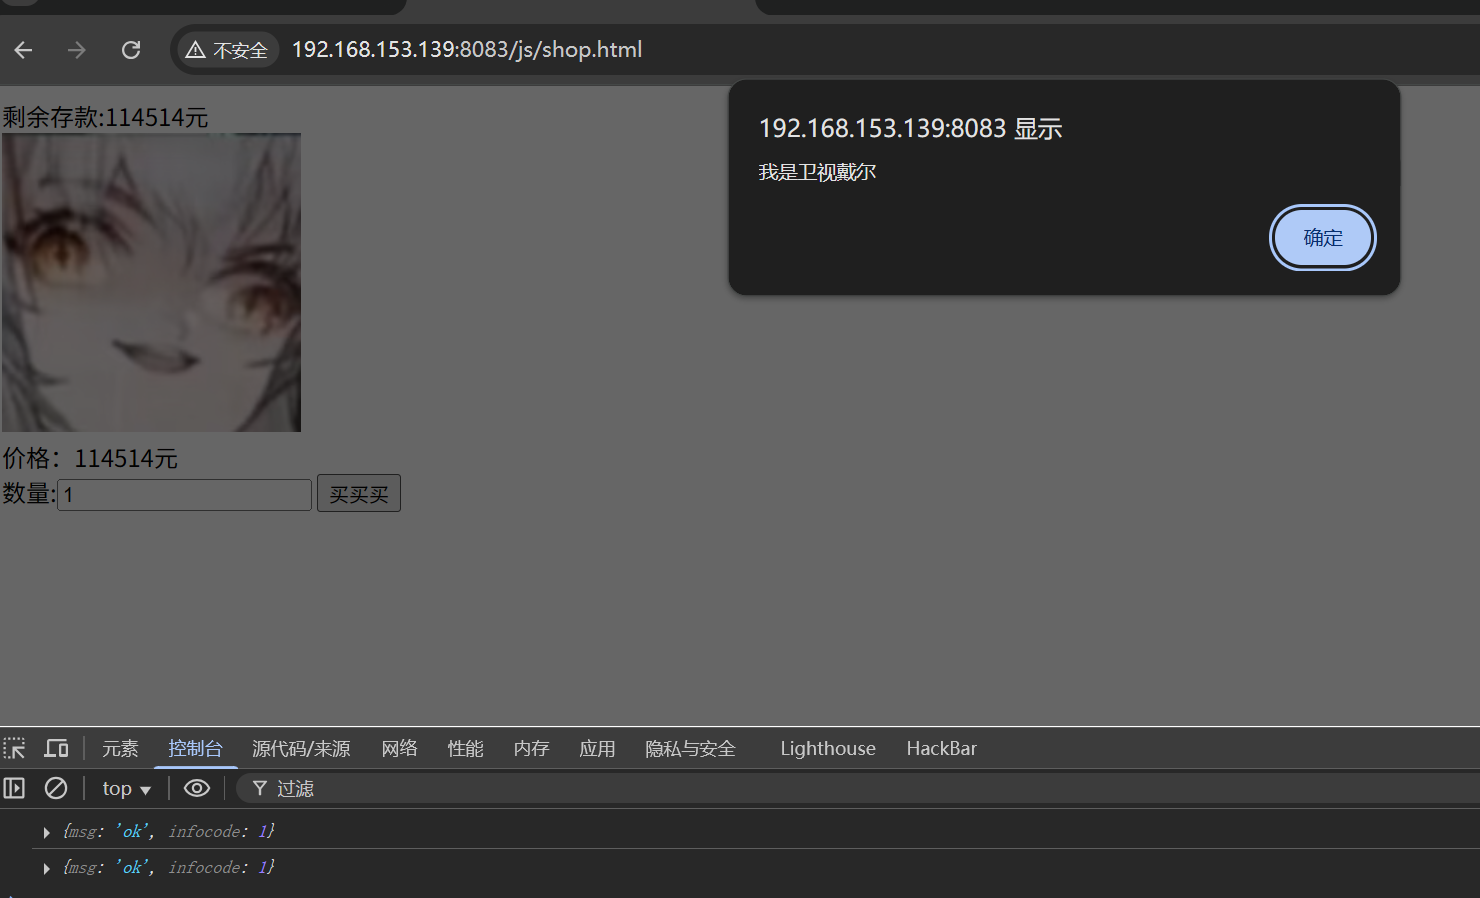Open the 内存 tab
This screenshot has height=898, width=1480.
(531, 749)
